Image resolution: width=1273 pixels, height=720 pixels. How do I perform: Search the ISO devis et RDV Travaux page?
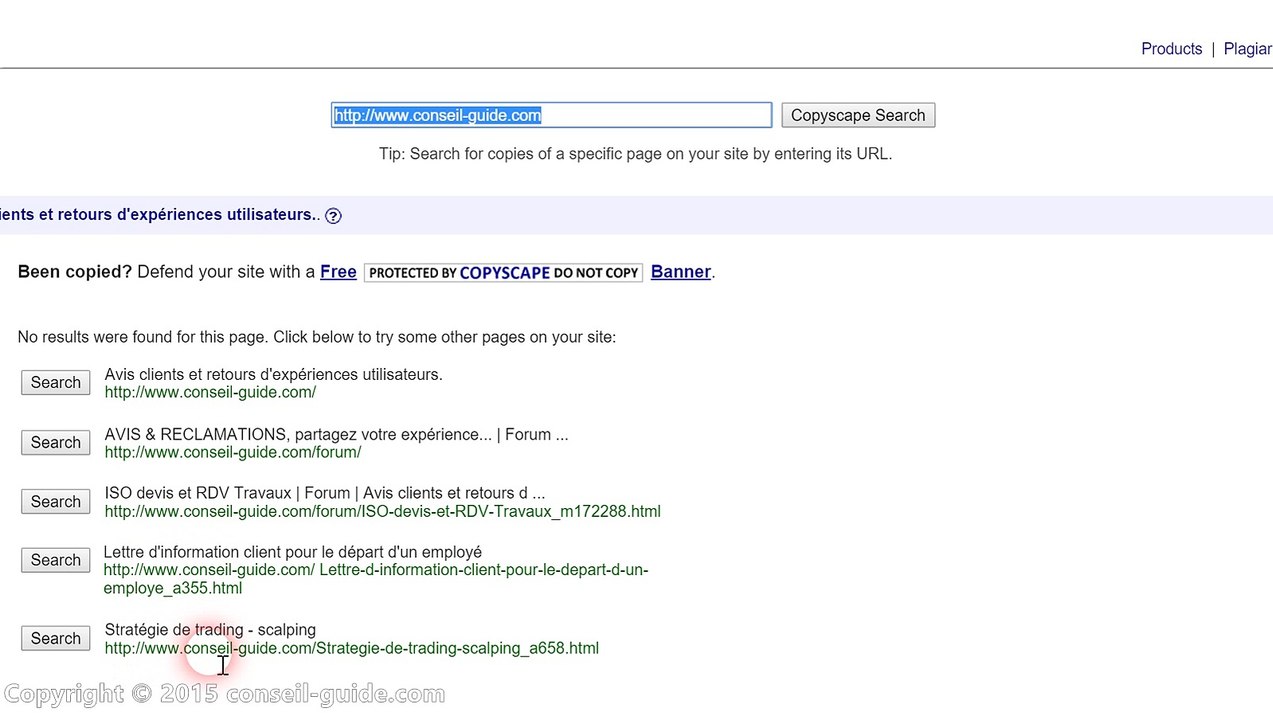click(x=55, y=502)
